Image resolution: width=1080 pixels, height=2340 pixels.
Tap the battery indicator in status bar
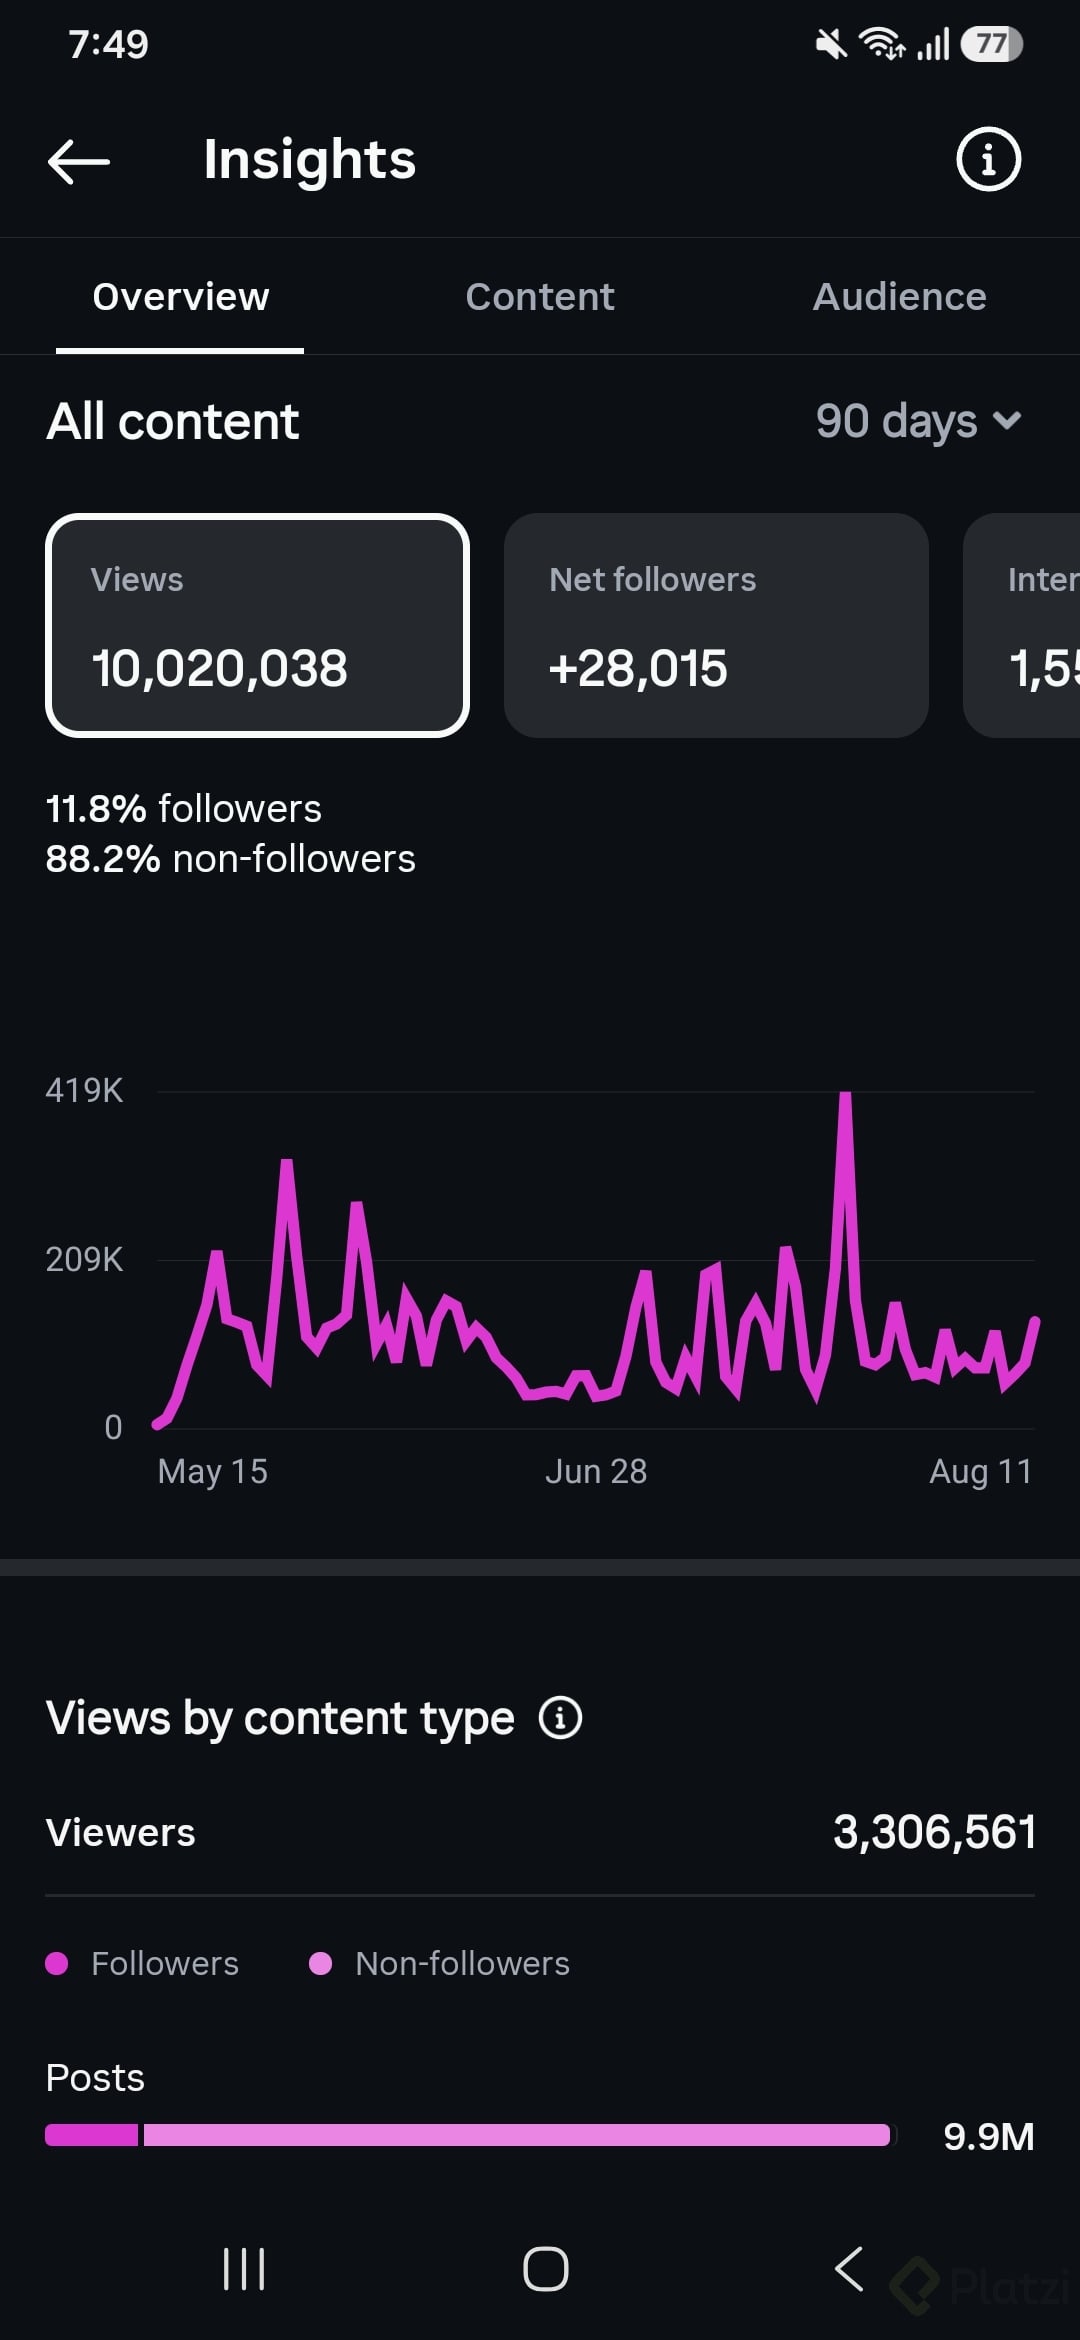(x=991, y=44)
